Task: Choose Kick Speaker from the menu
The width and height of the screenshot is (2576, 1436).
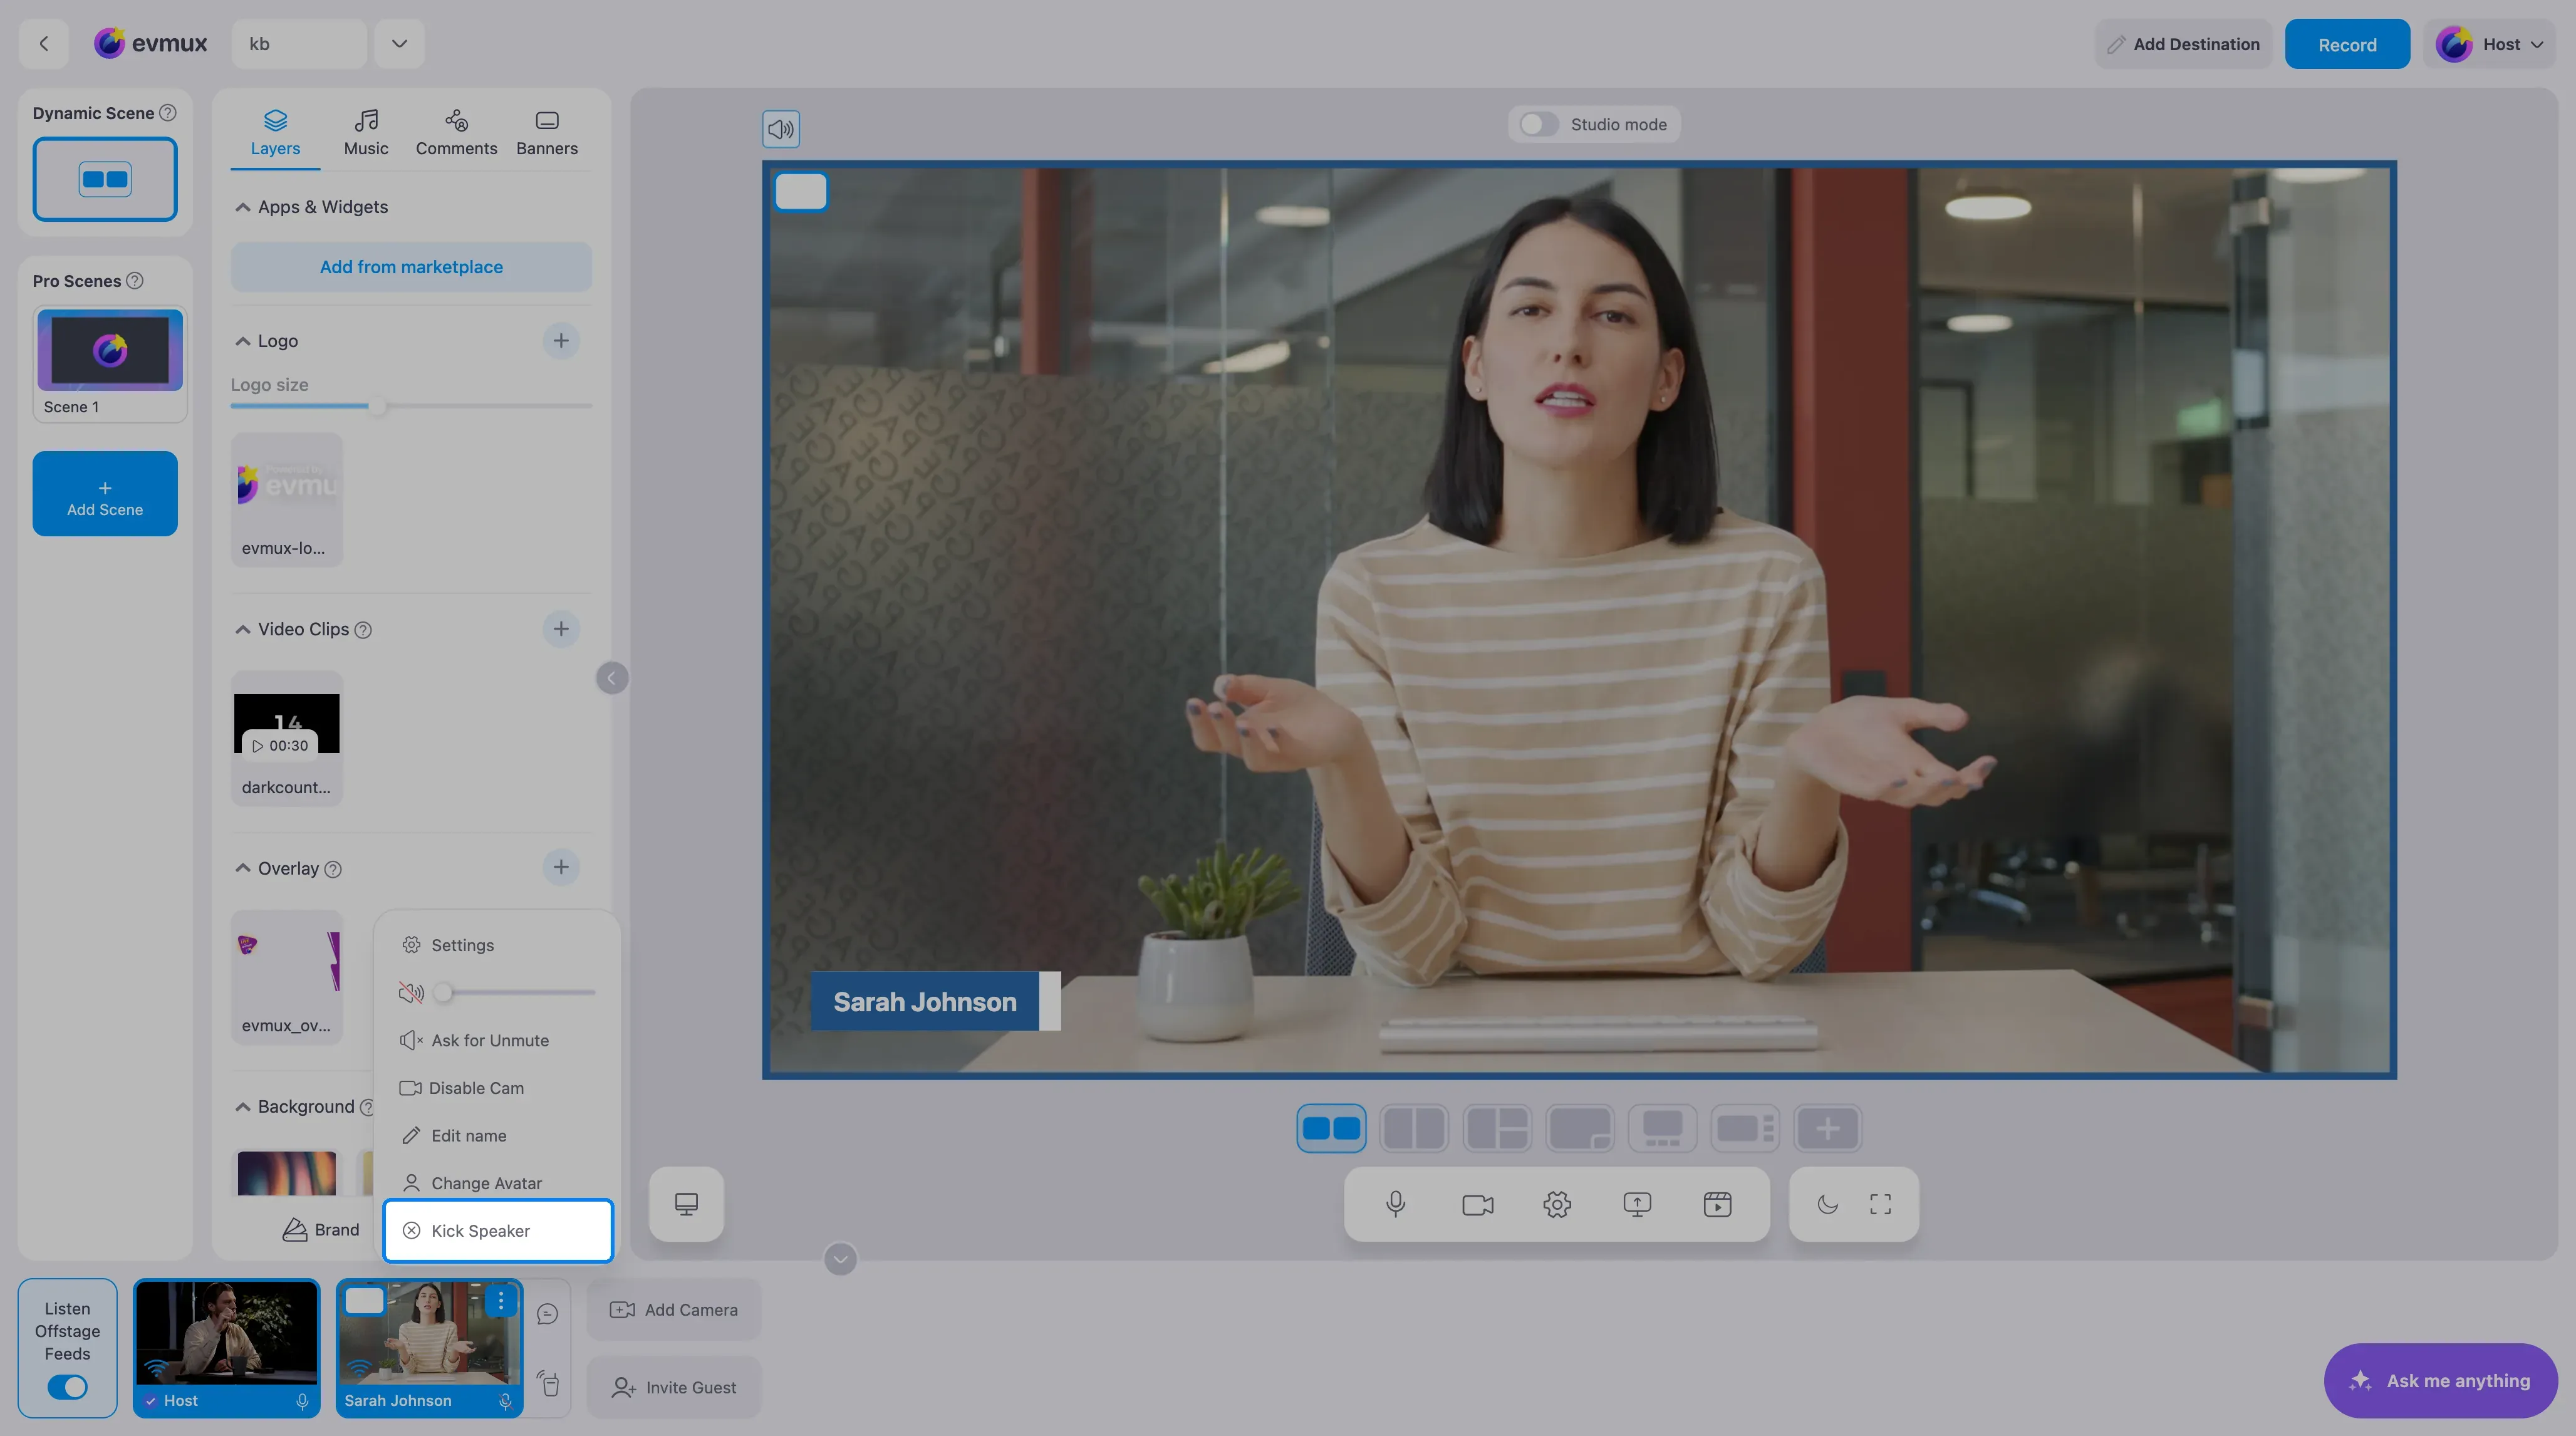Action: click(498, 1230)
